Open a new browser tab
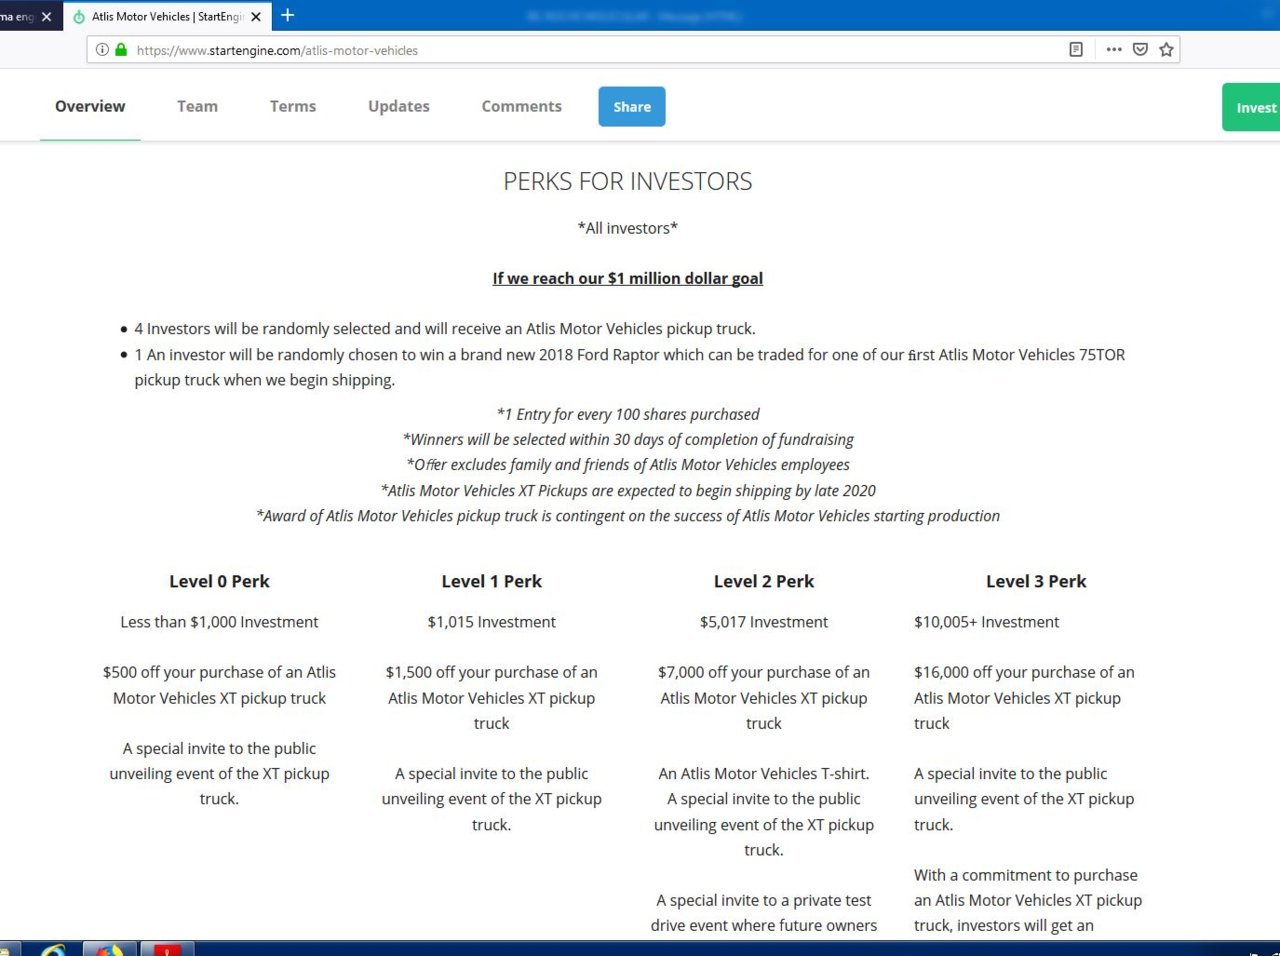The height and width of the screenshot is (956, 1280). pos(288,15)
